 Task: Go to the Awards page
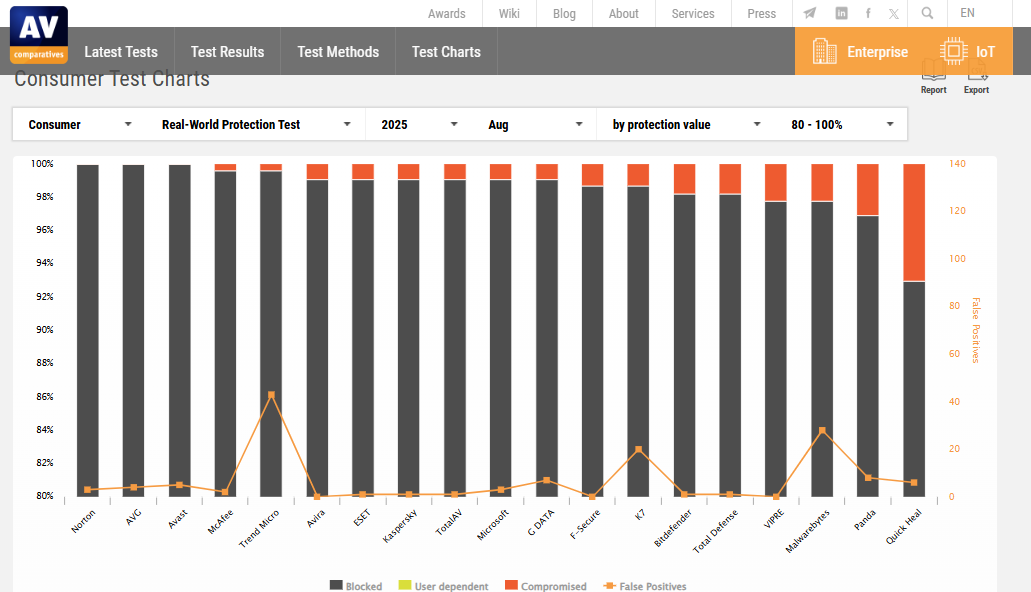coord(446,13)
